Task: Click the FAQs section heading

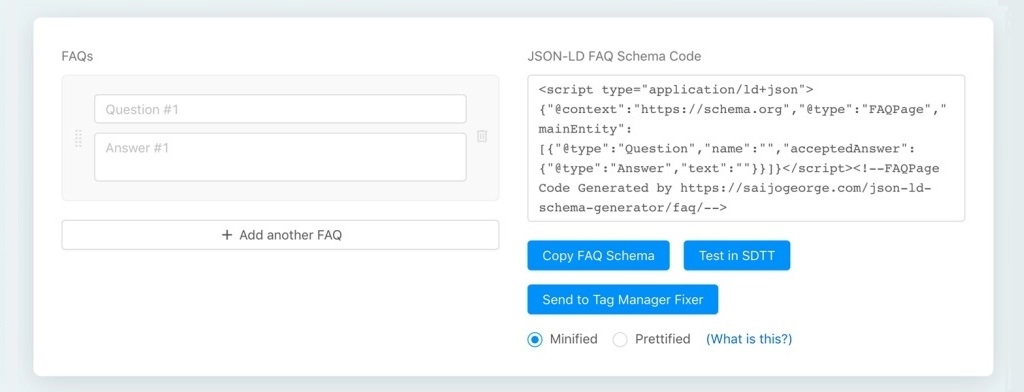Action: click(77, 56)
